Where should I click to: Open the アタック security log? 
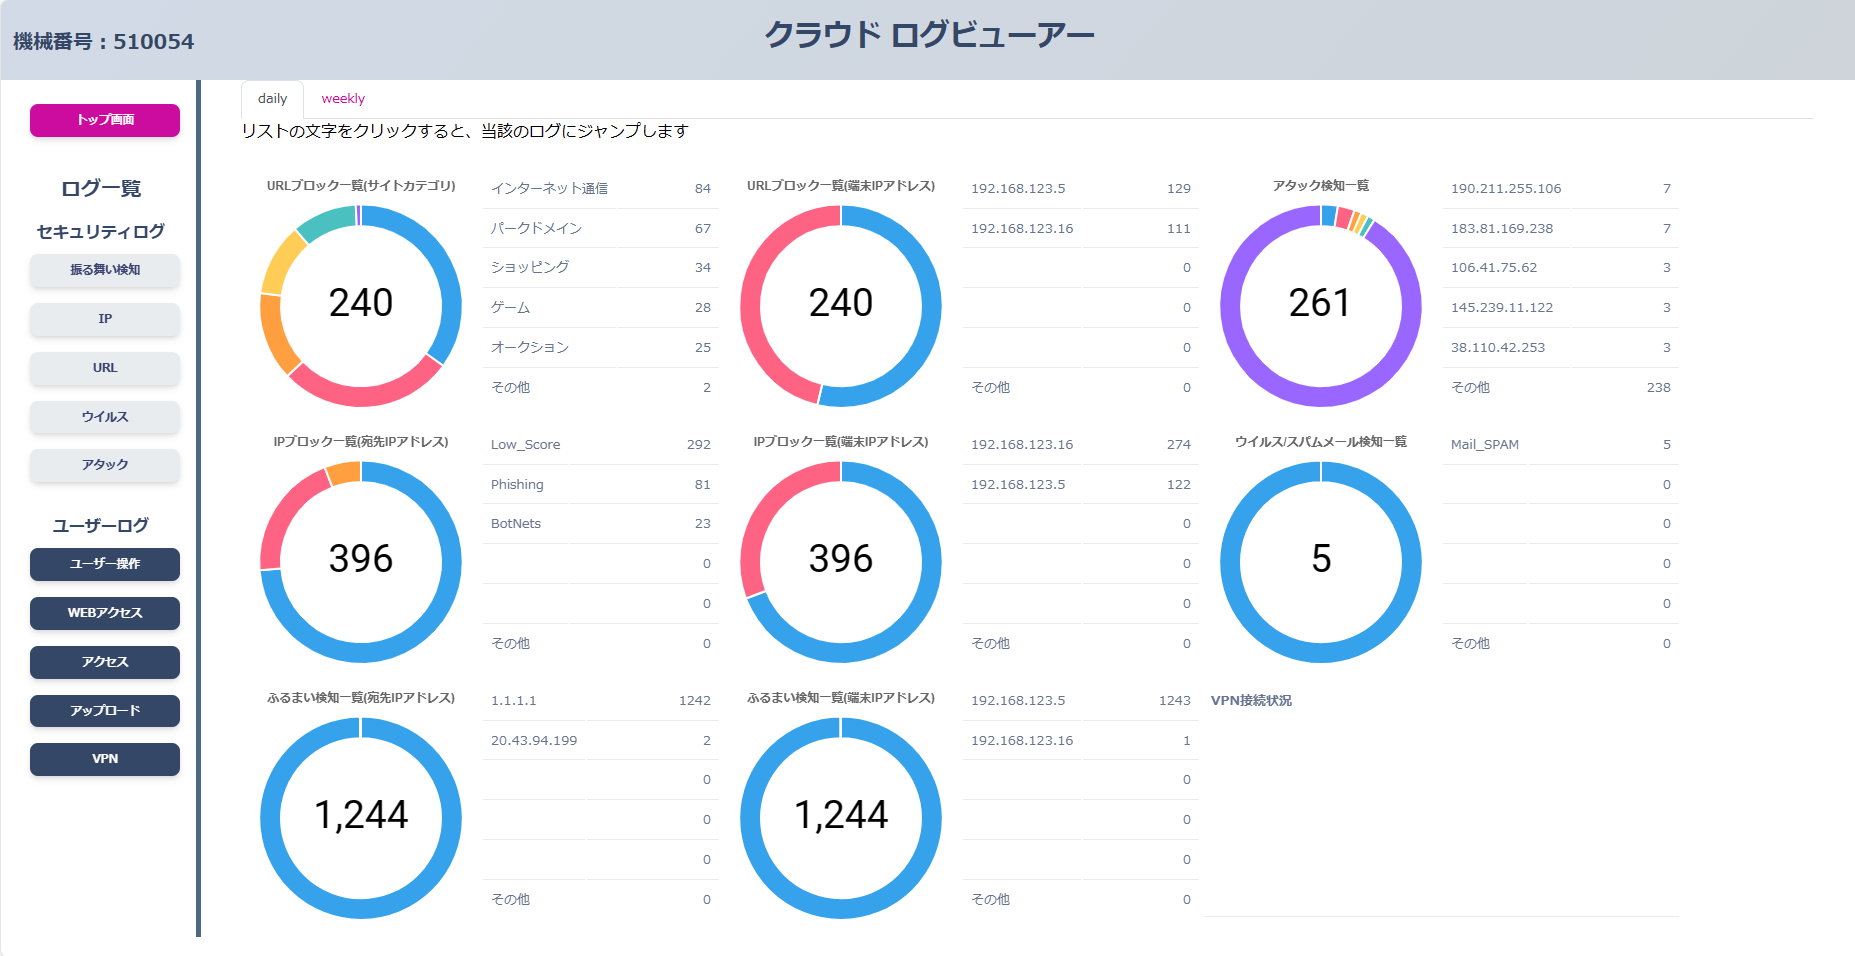pos(104,464)
